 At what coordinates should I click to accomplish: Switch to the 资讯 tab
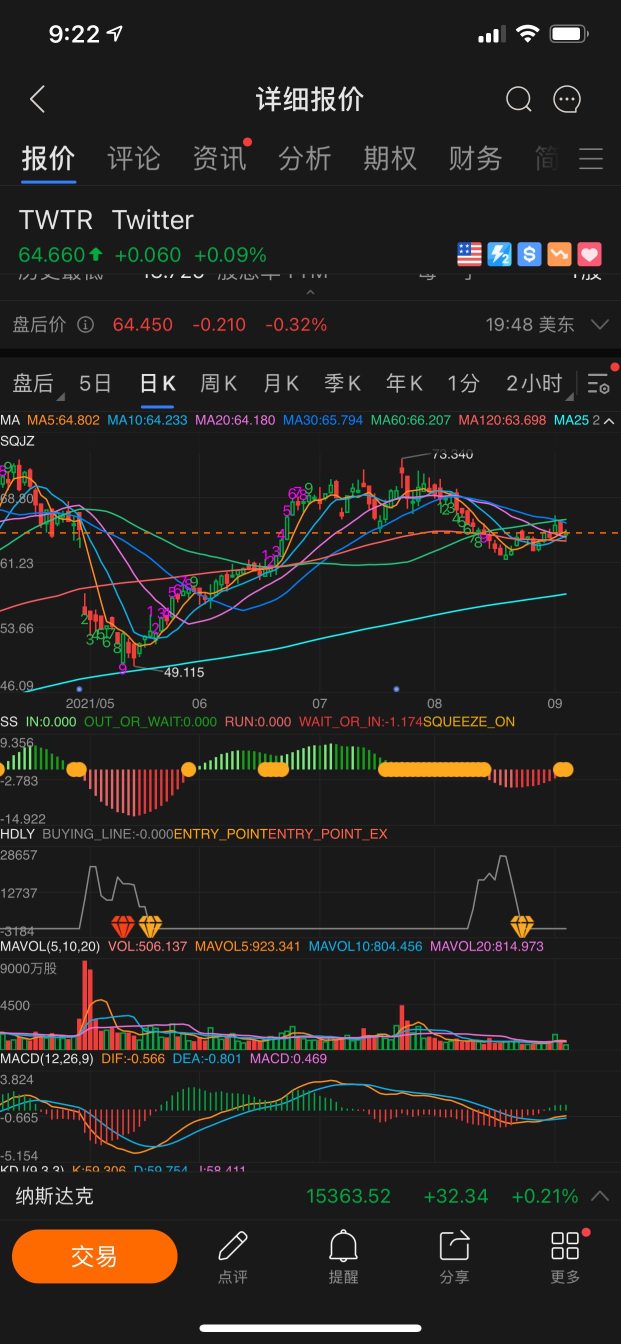(x=219, y=158)
